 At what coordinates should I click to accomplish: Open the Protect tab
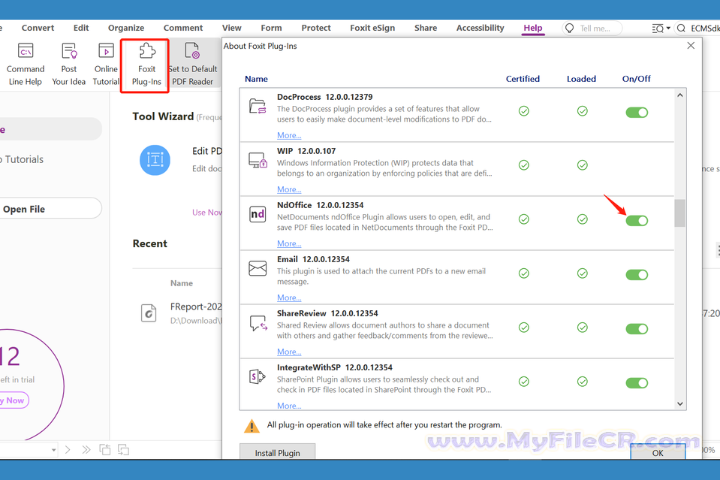click(x=316, y=28)
